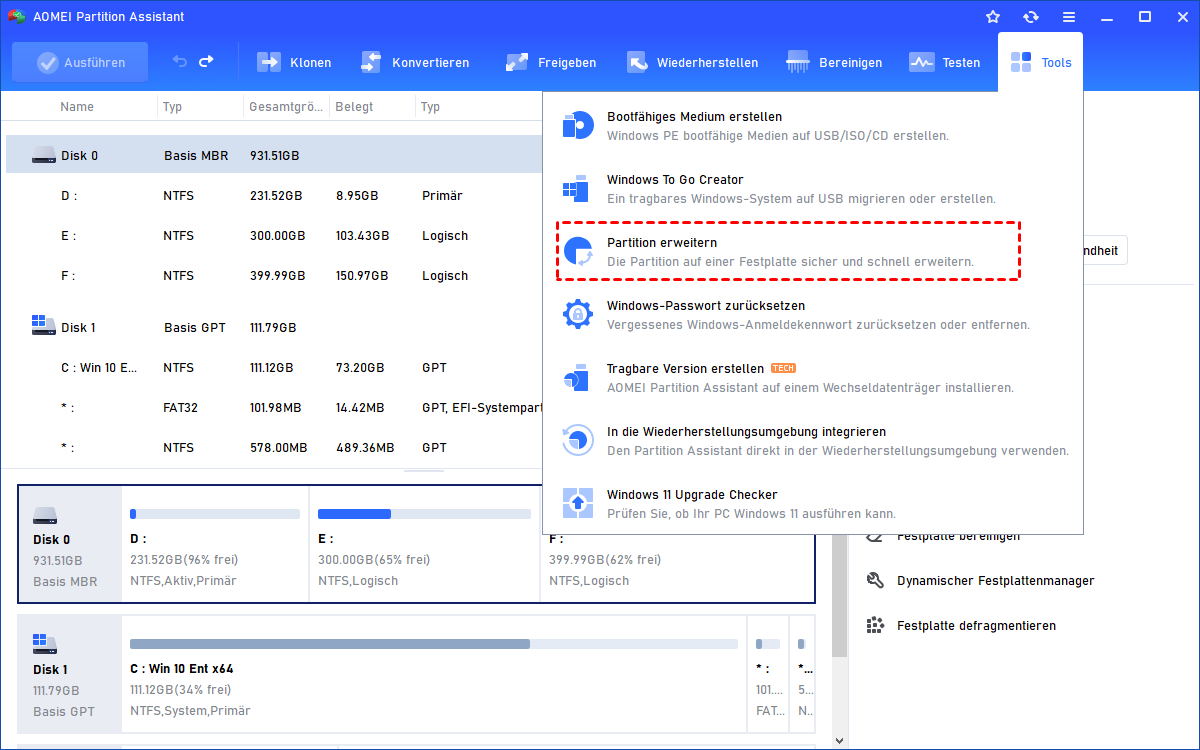Click the Partition erweitern pie icon
1200x750 pixels.
click(x=578, y=251)
